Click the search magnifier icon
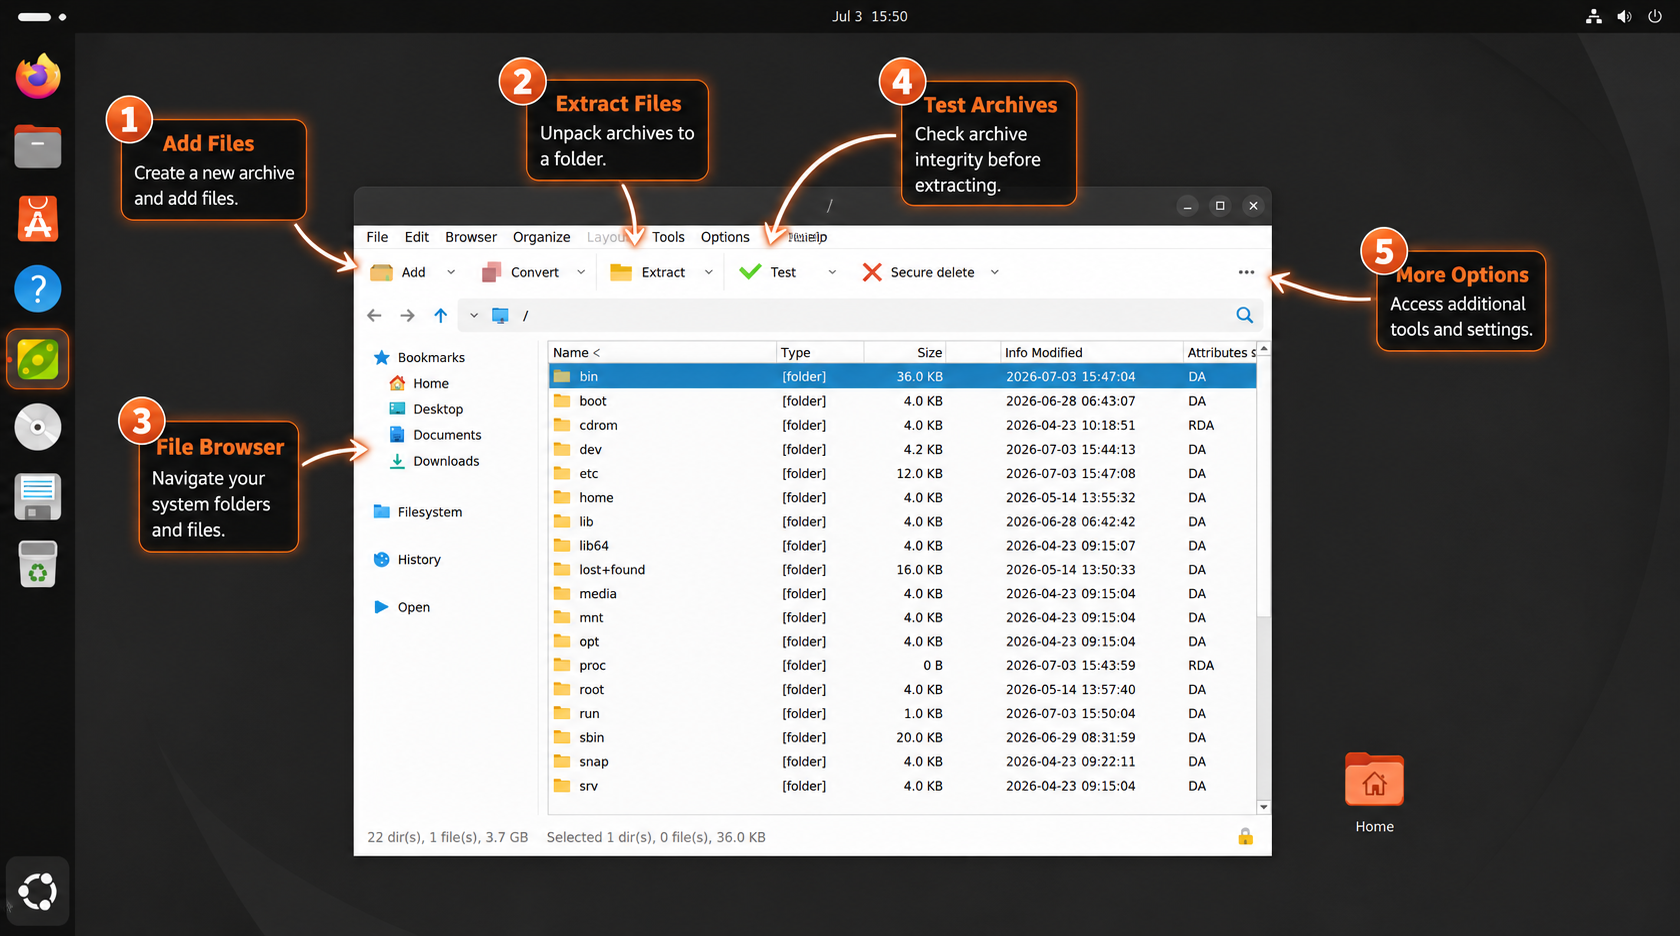 1244,315
